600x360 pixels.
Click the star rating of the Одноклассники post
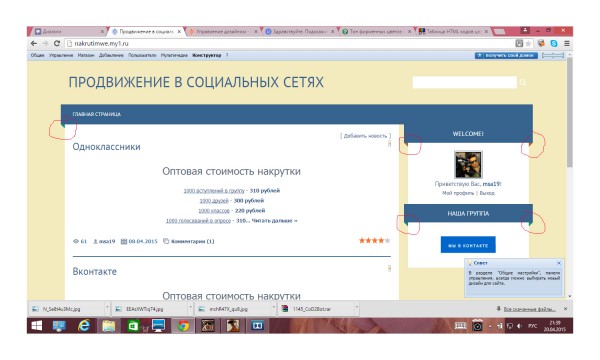(x=374, y=241)
